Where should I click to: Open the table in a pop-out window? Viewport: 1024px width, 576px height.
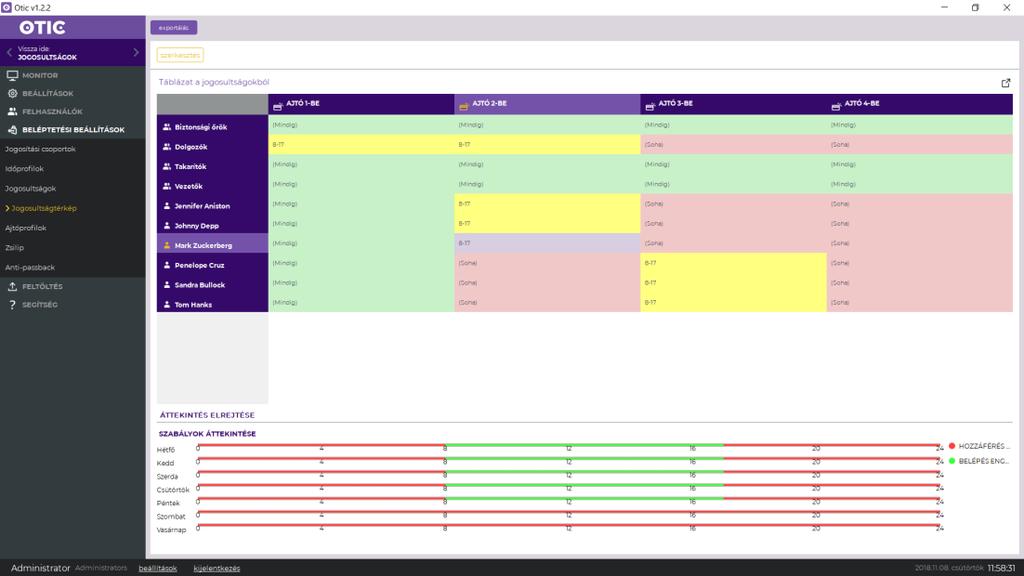(1006, 83)
